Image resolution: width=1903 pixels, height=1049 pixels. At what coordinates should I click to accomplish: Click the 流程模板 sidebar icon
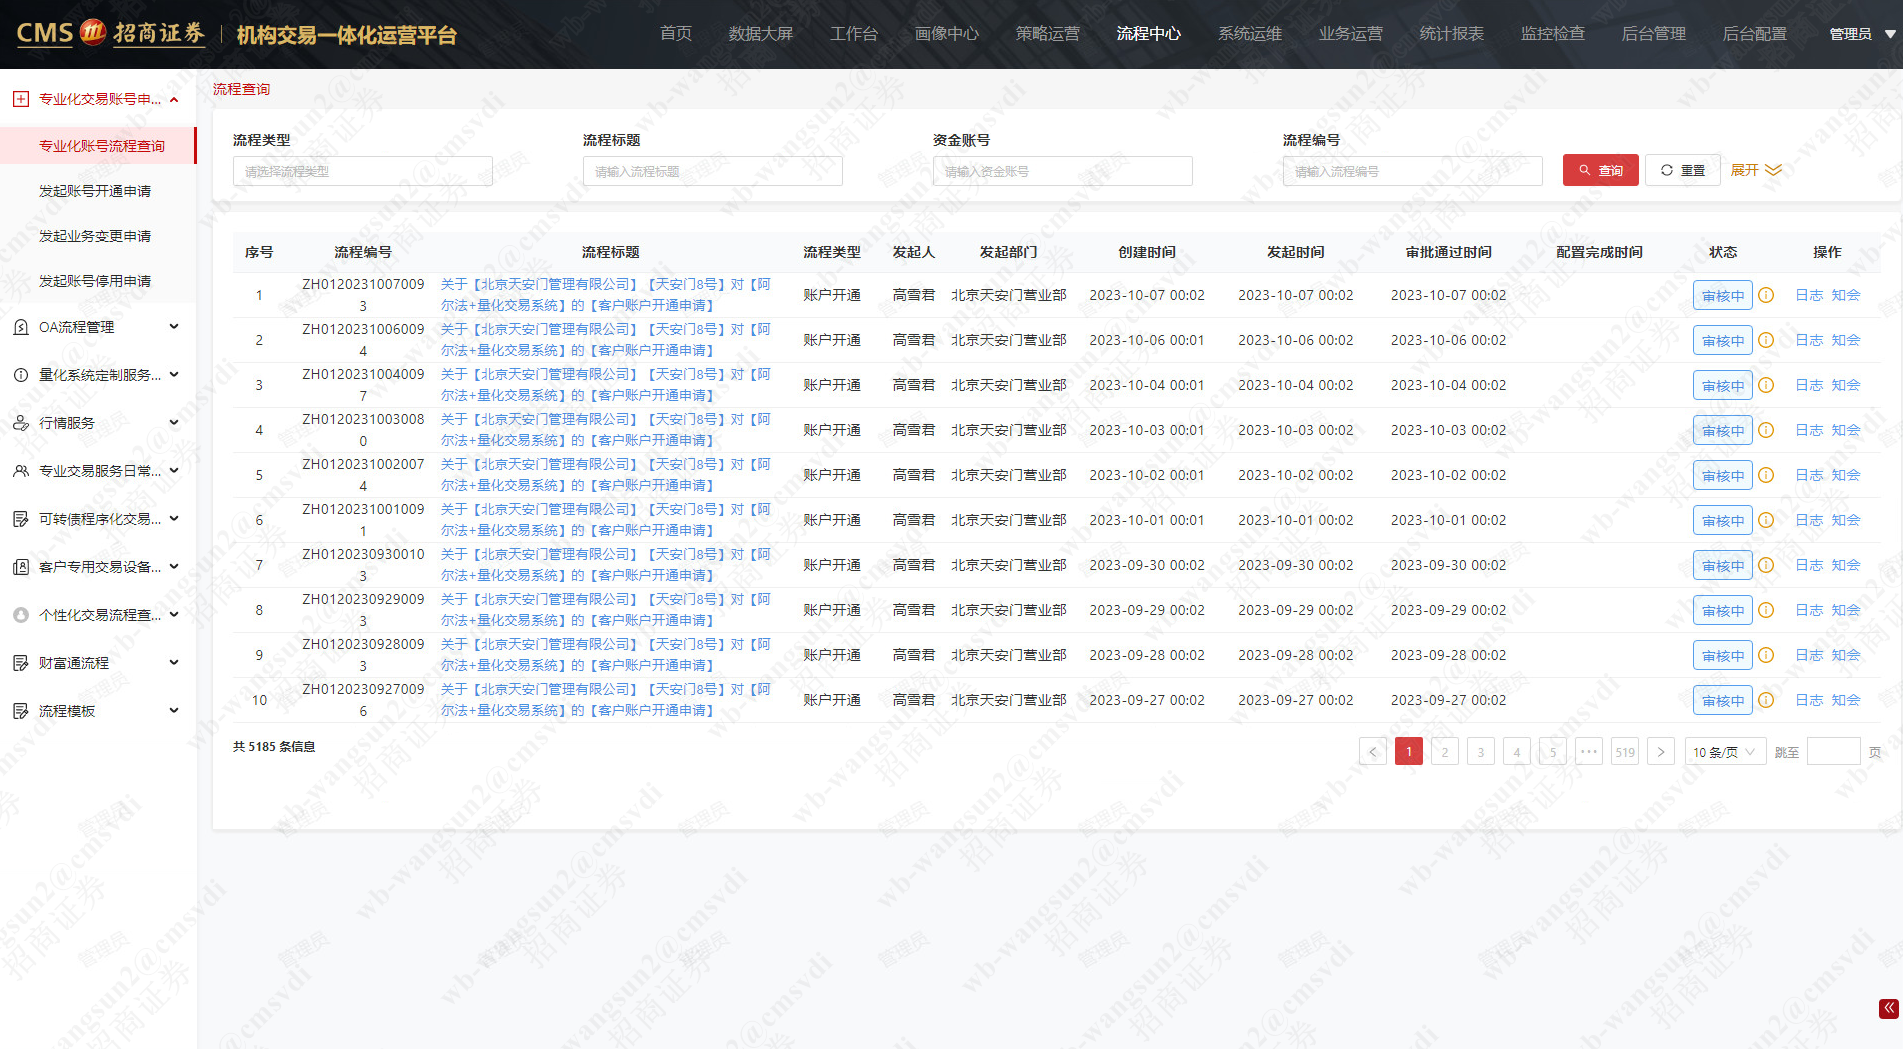coord(21,711)
